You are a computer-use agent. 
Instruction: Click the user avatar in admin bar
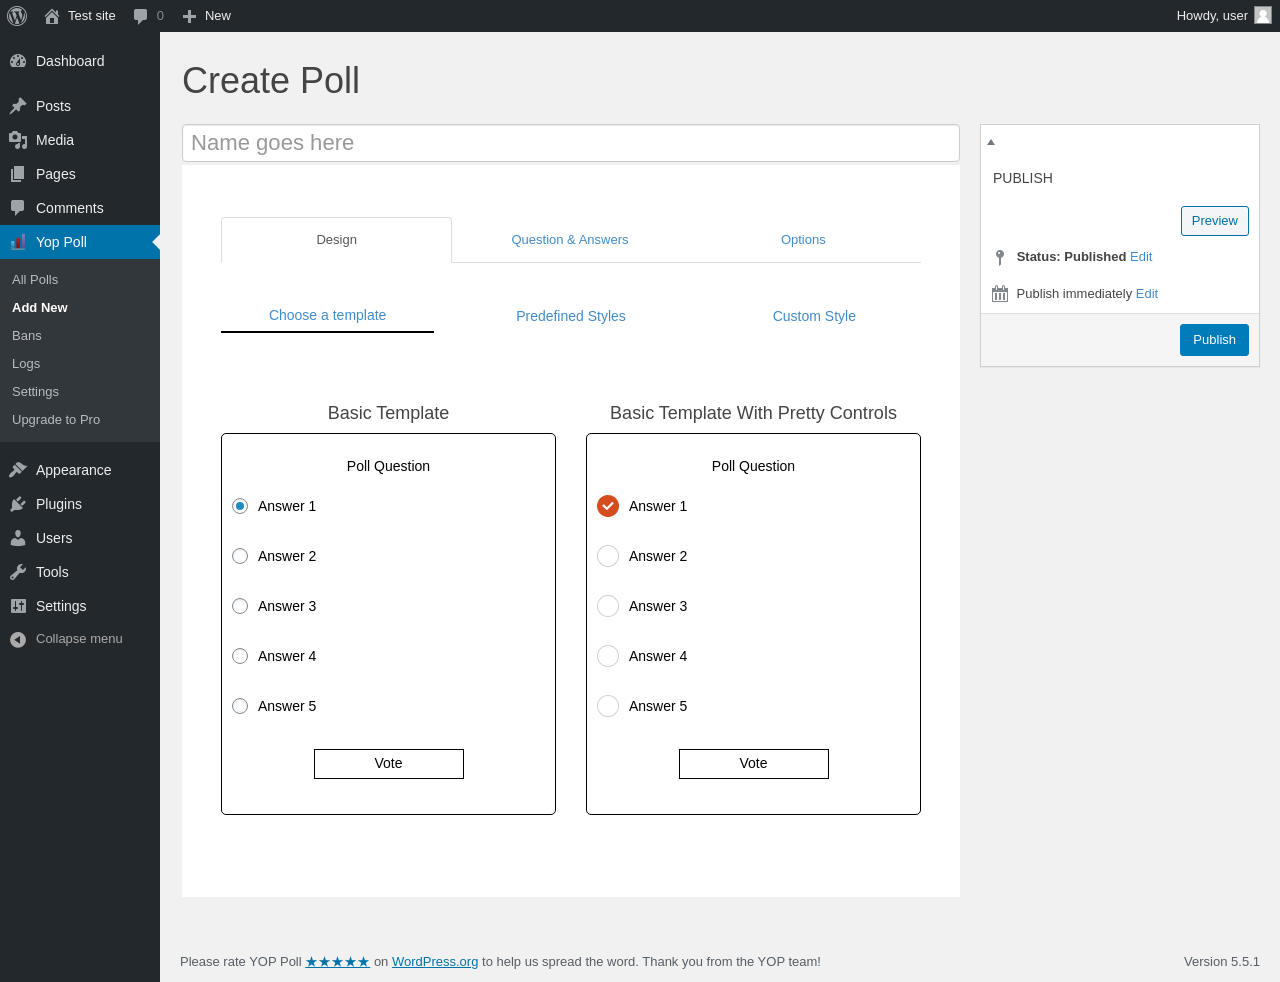pos(1263,15)
